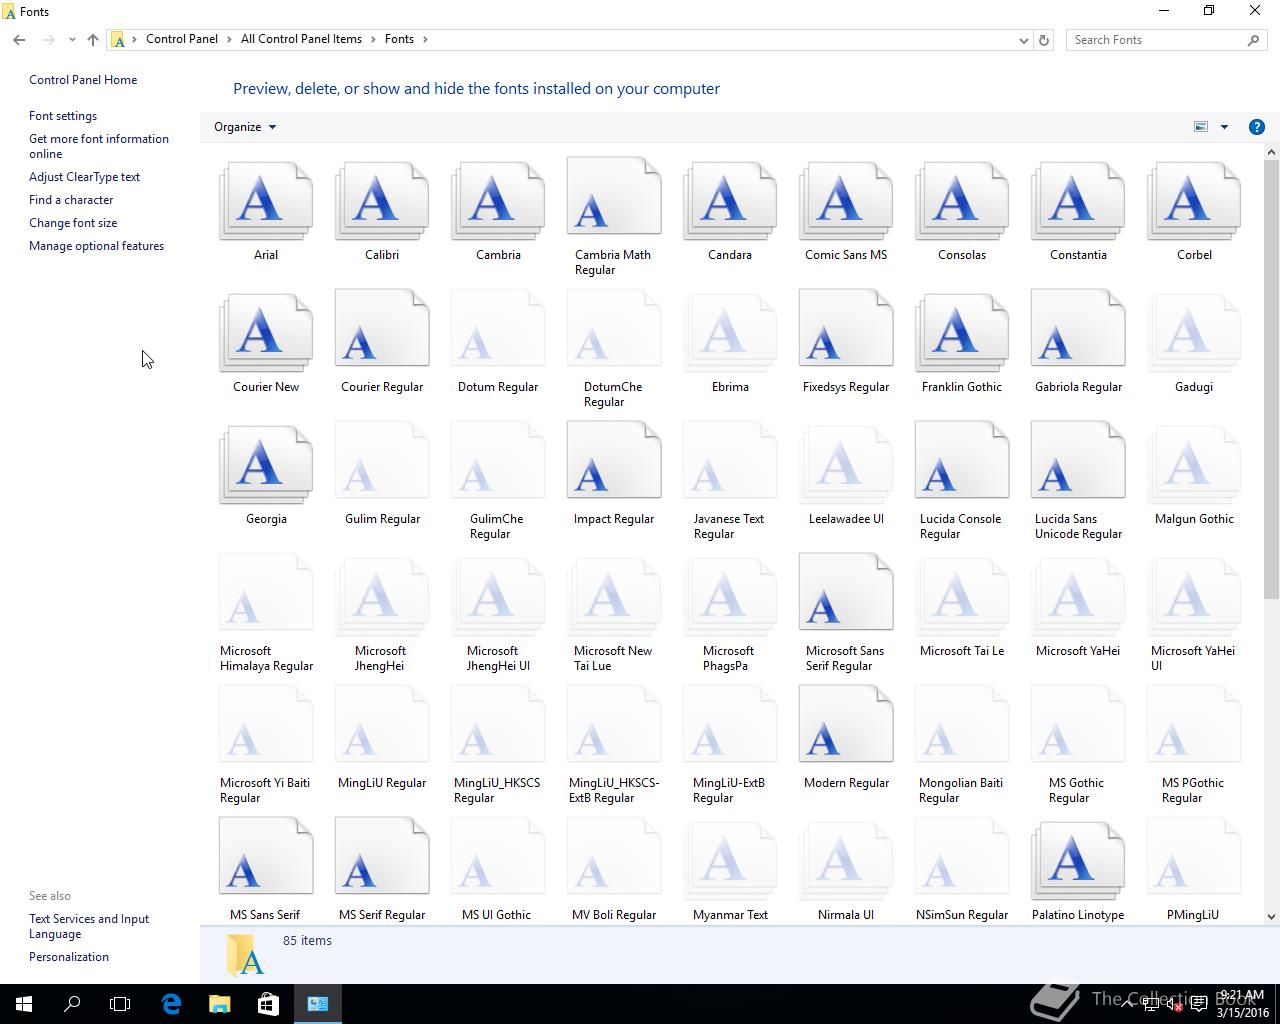
Task: Select the Corbel font icon
Action: (1193, 200)
